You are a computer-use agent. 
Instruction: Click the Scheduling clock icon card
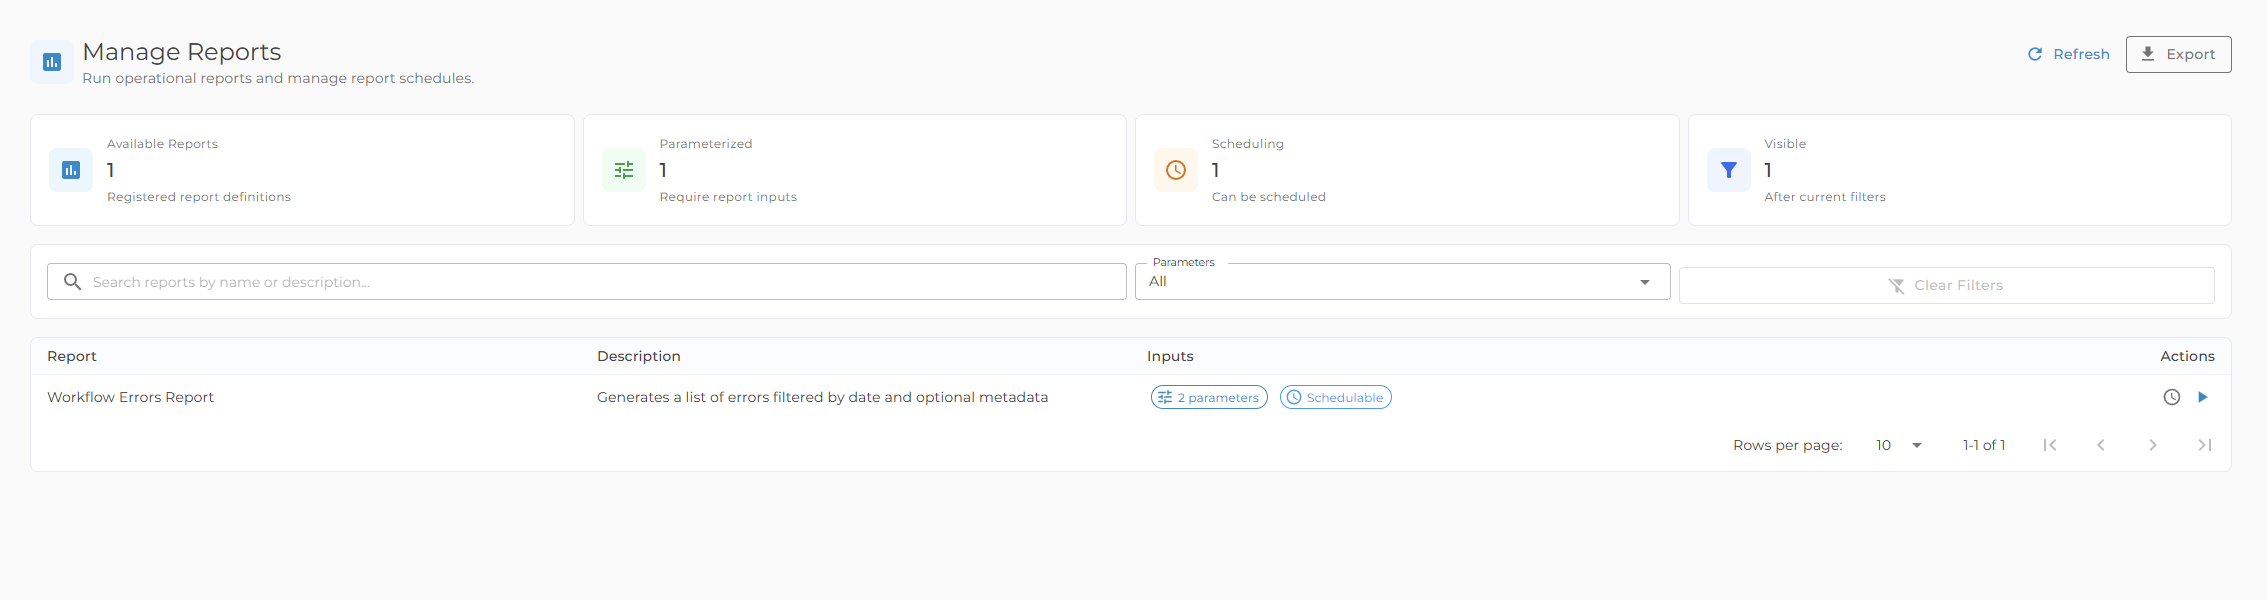1176,170
